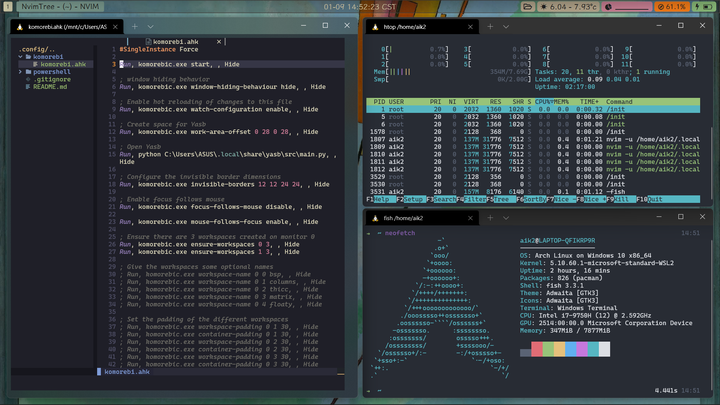Open the tab dropdown in htop terminal title bar
Screen dimensions: 720x405
point(508,26)
